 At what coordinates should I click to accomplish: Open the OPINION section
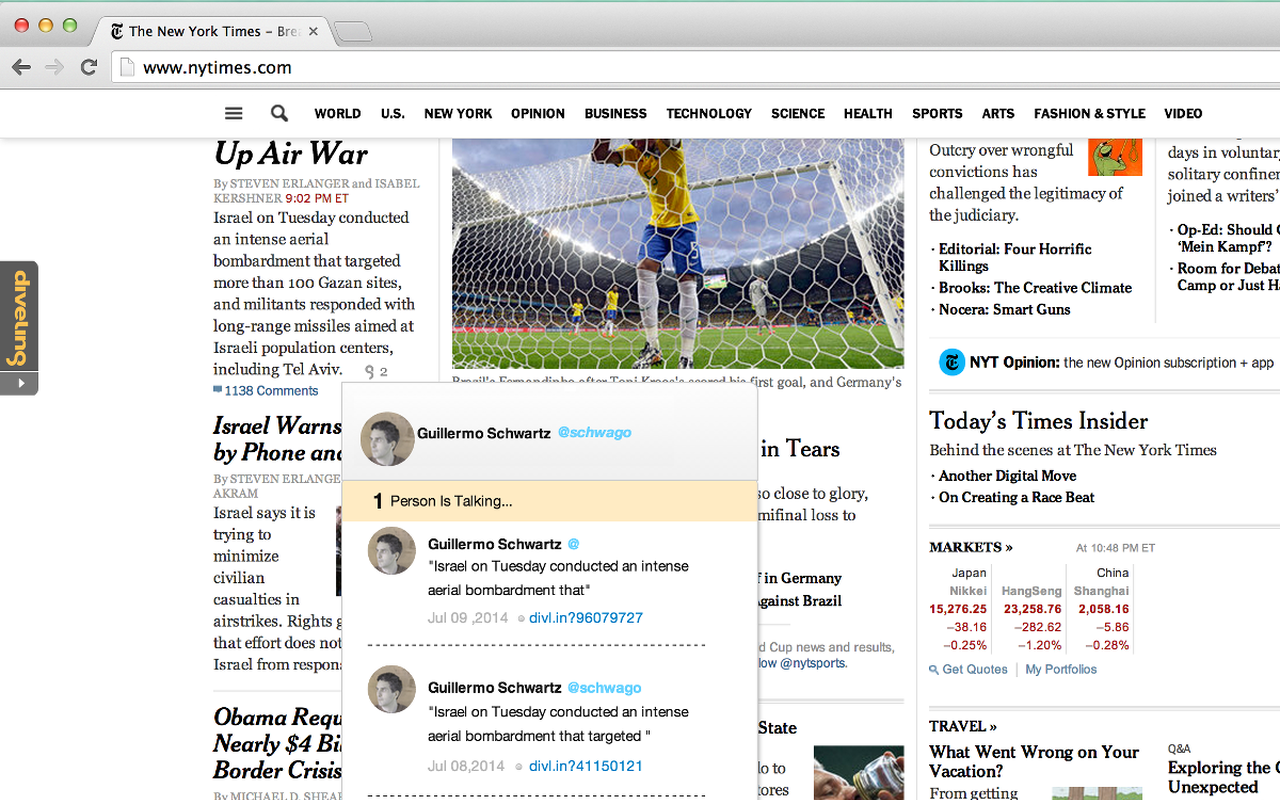538,114
